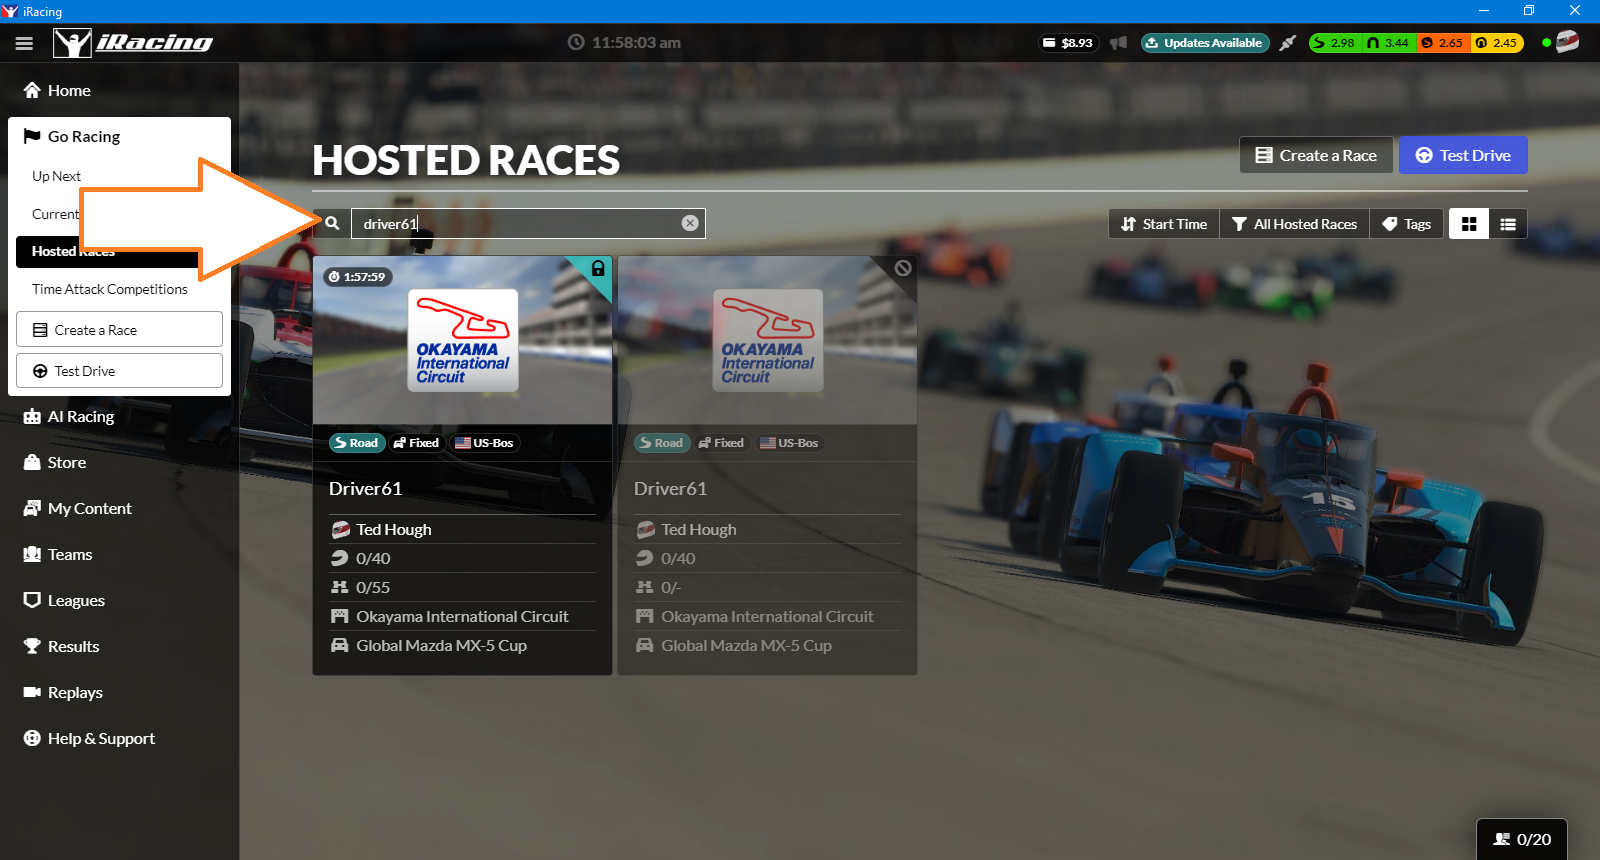Click the Fixed tag on first card

[x=416, y=443]
